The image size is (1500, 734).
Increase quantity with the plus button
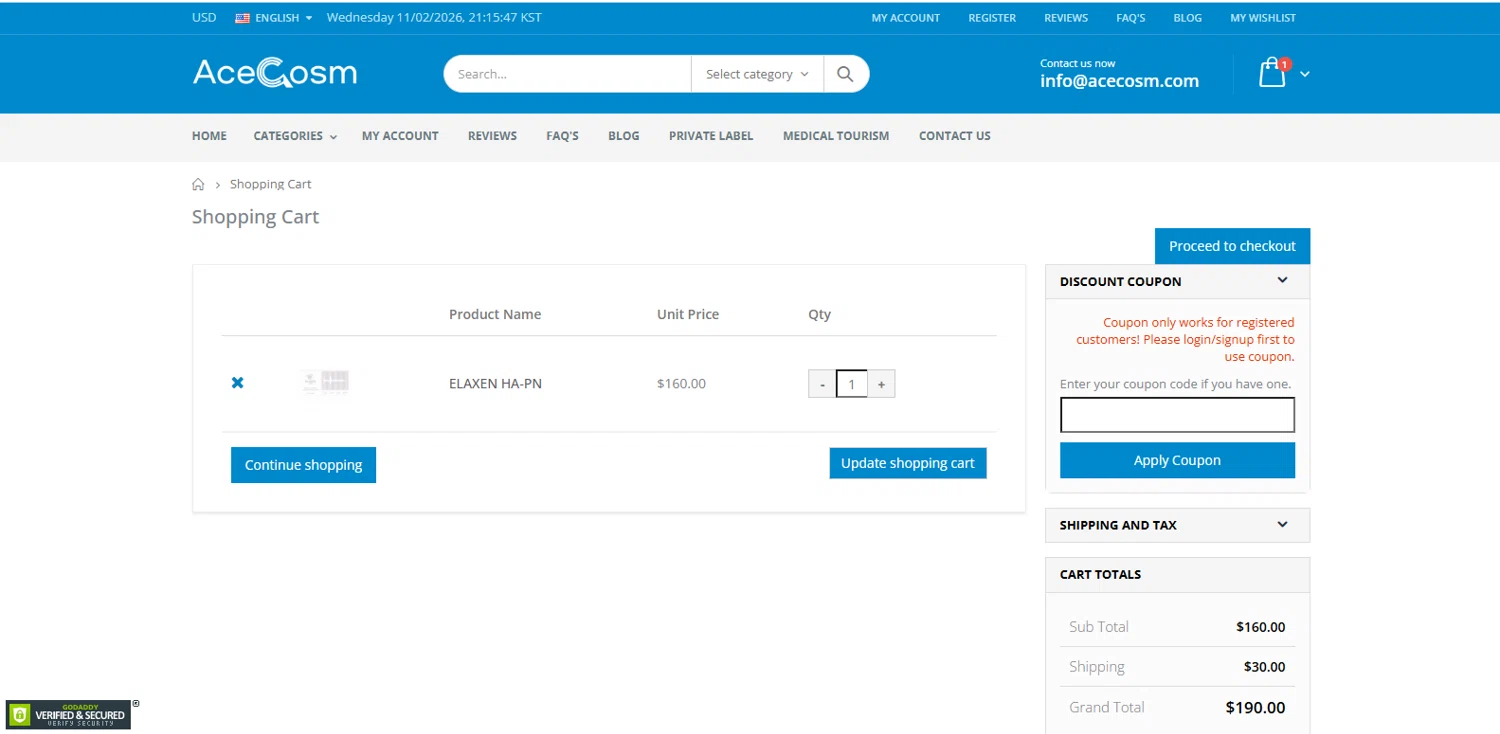(x=881, y=384)
